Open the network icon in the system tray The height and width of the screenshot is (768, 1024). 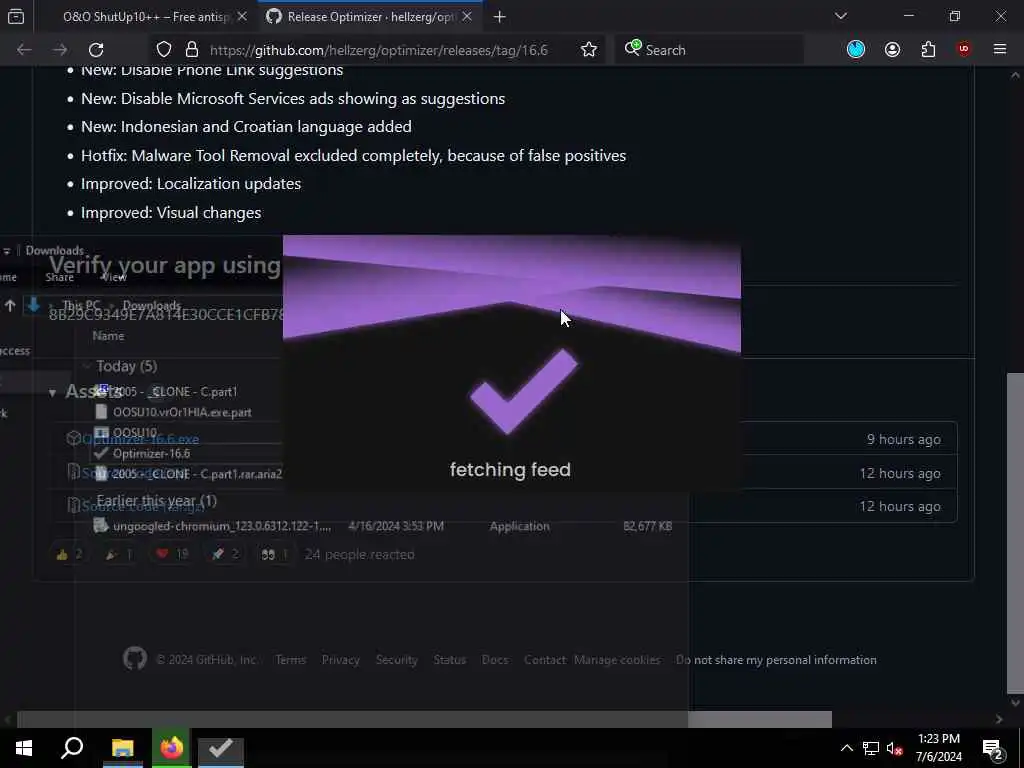pyautogui.click(x=871, y=748)
